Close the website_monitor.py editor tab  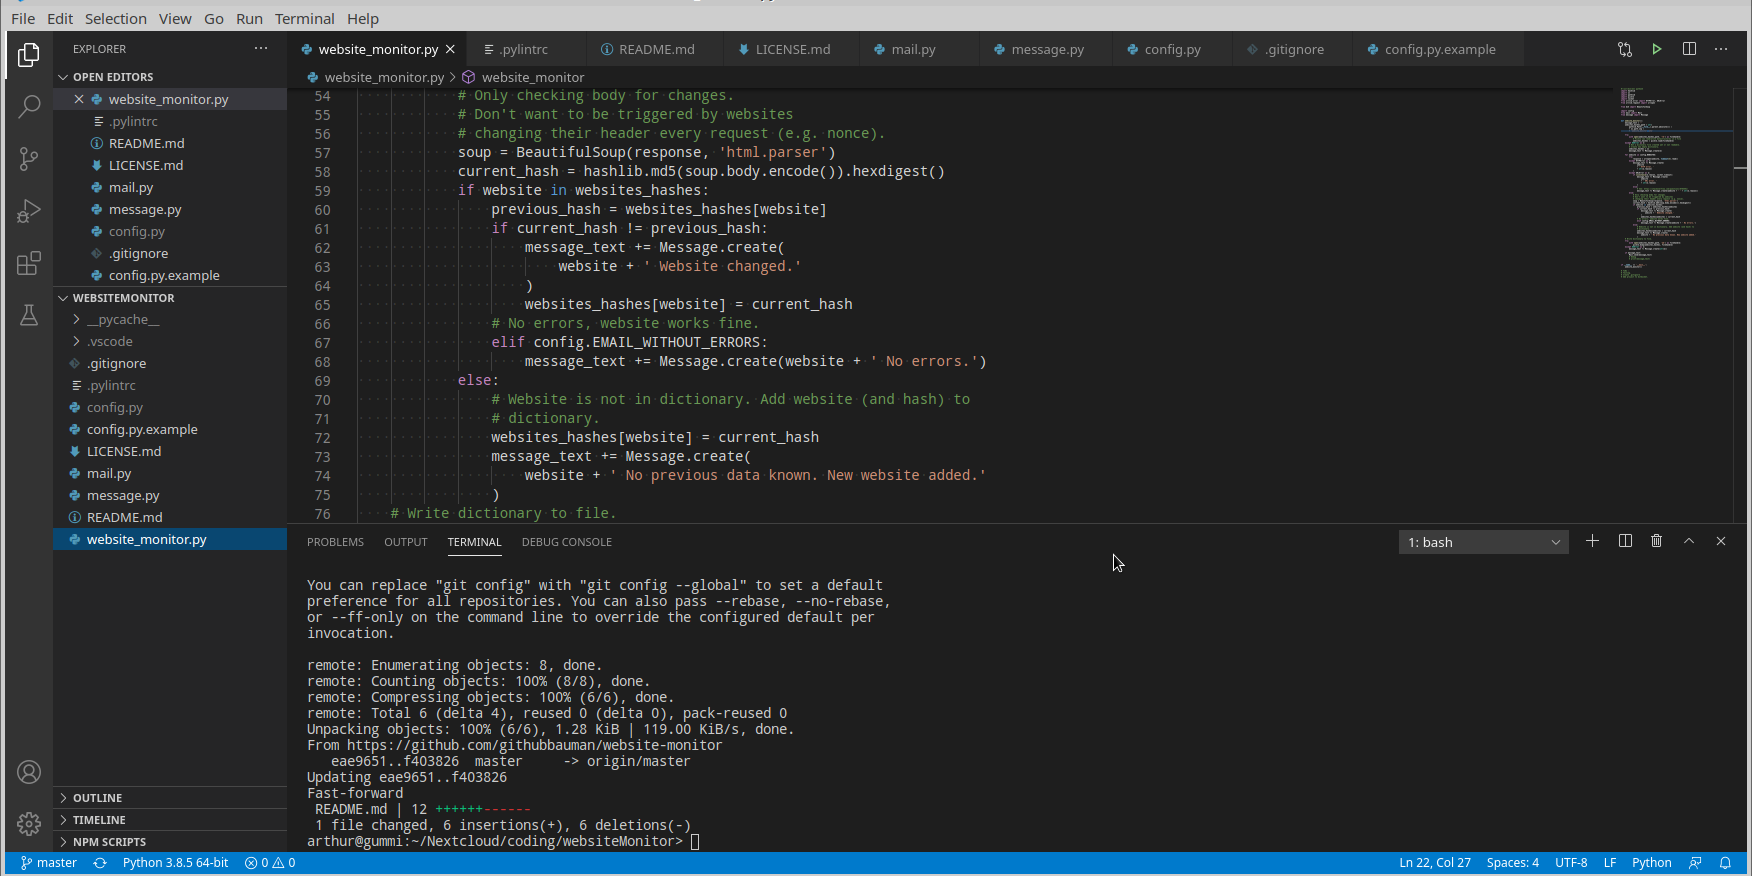(450, 49)
